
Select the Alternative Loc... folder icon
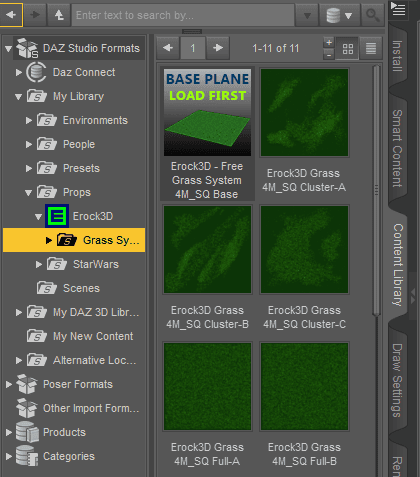click(37, 360)
